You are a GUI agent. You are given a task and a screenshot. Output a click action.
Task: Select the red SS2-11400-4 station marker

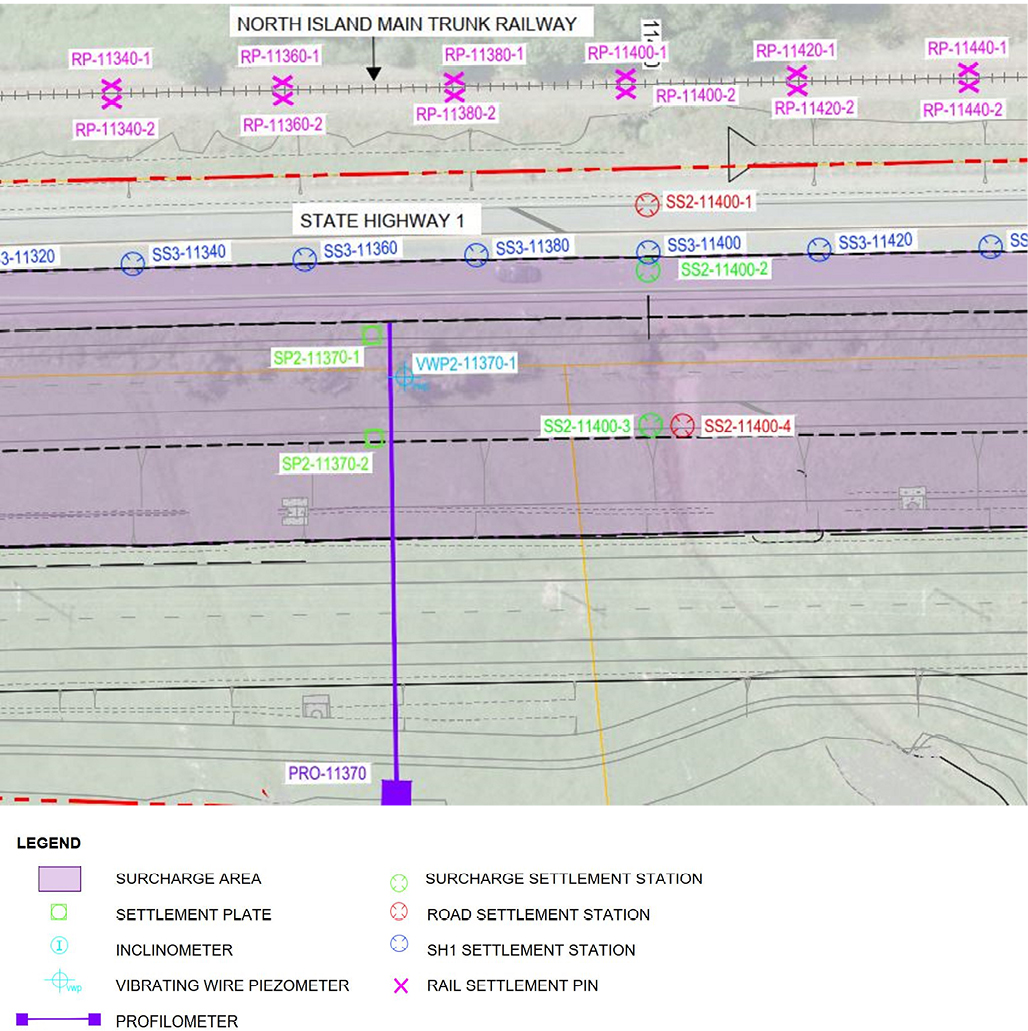coord(683,425)
